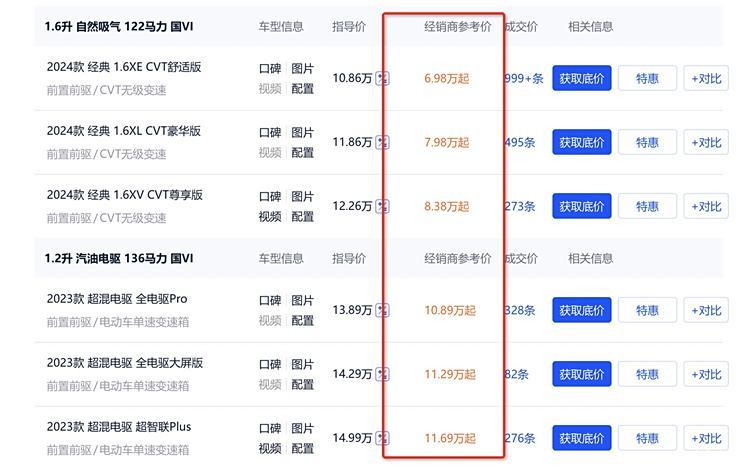Viewport: 744px width, 467px height.
Task: Open calculator icon beside 13.89万 price
Action: click(382, 310)
